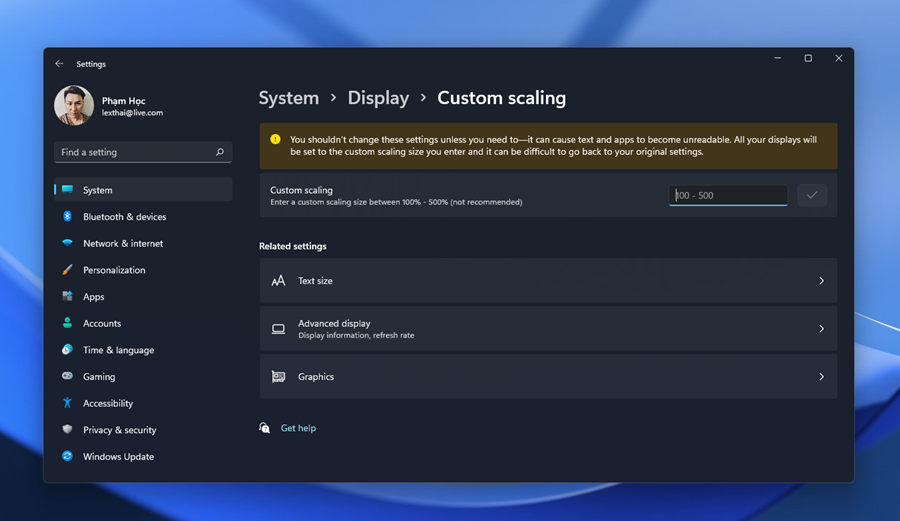Expand Advanced display chevron arrow
900x521 pixels.
(x=821, y=329)
